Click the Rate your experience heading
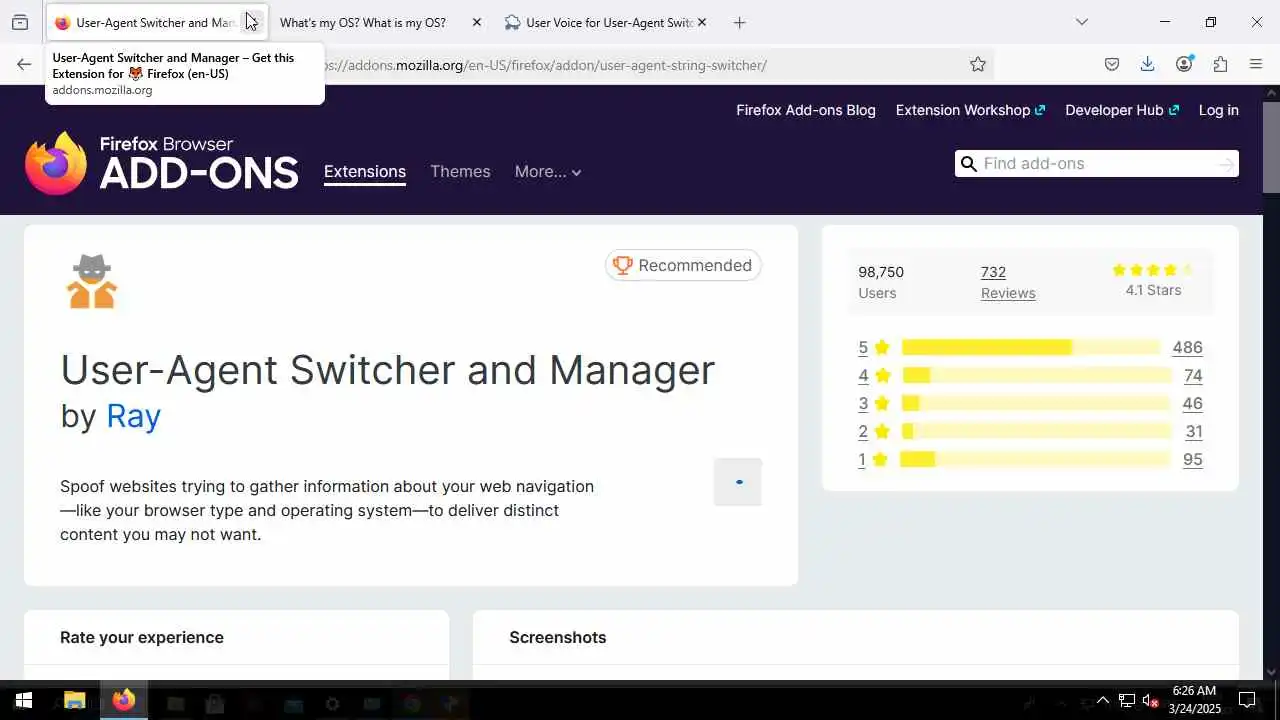1280x720 pixels. pos(142,637)
